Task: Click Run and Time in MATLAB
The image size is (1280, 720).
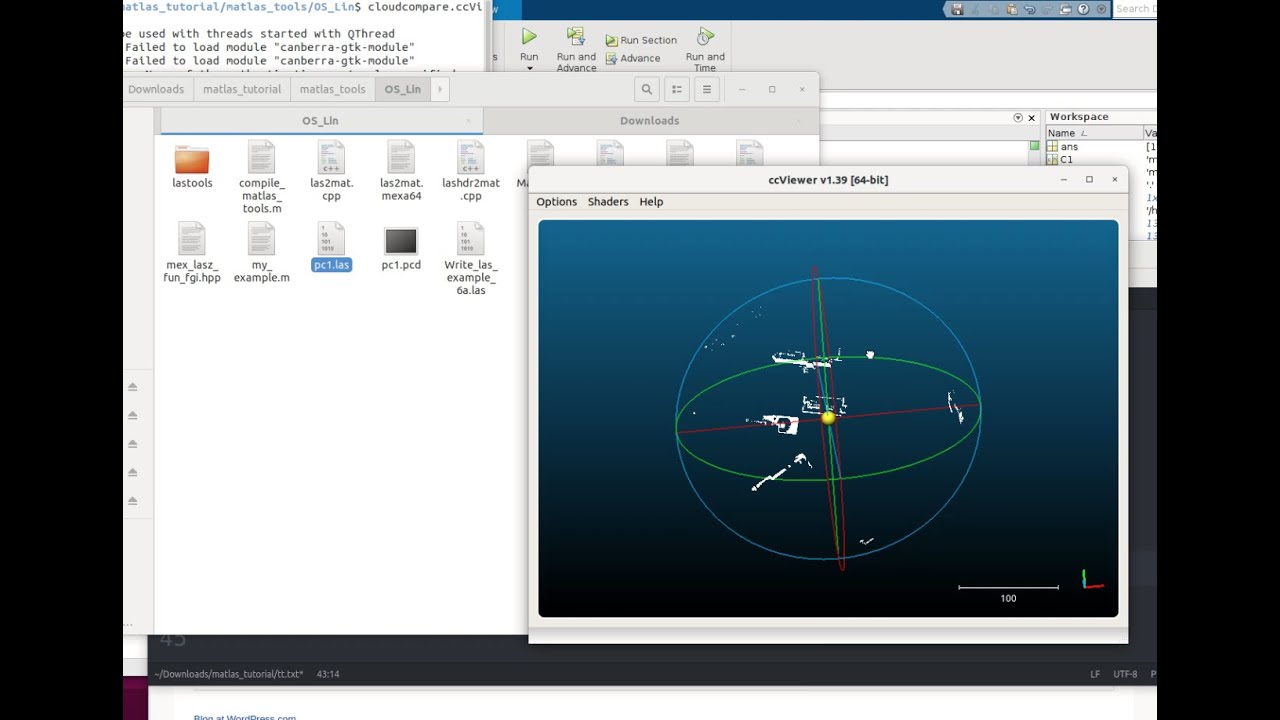Action: (705, 48)
